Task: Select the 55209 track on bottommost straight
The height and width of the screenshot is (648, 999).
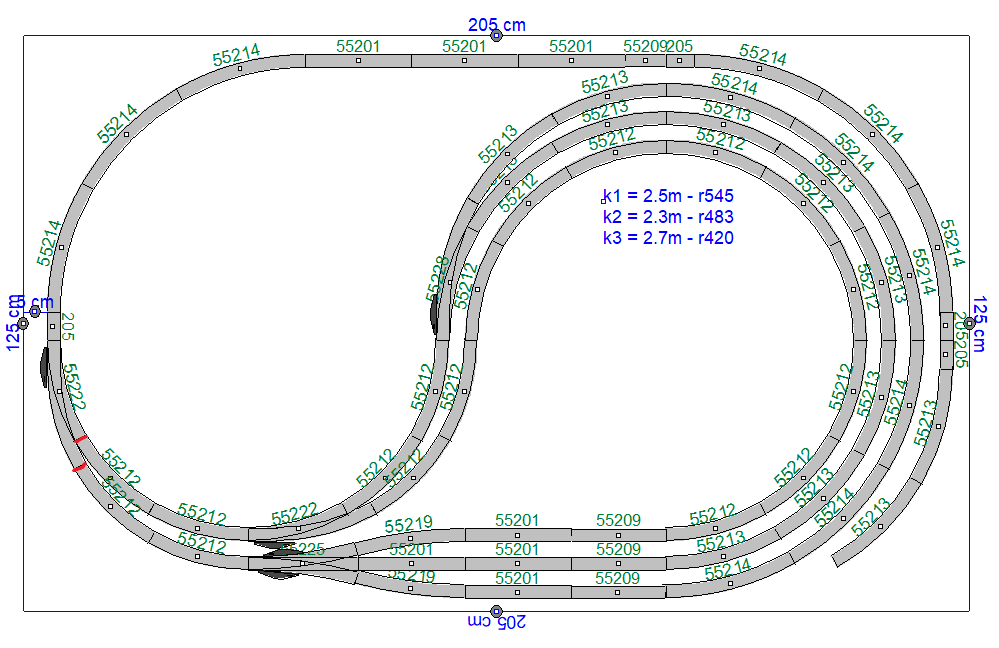Action: tap(617, 592)
